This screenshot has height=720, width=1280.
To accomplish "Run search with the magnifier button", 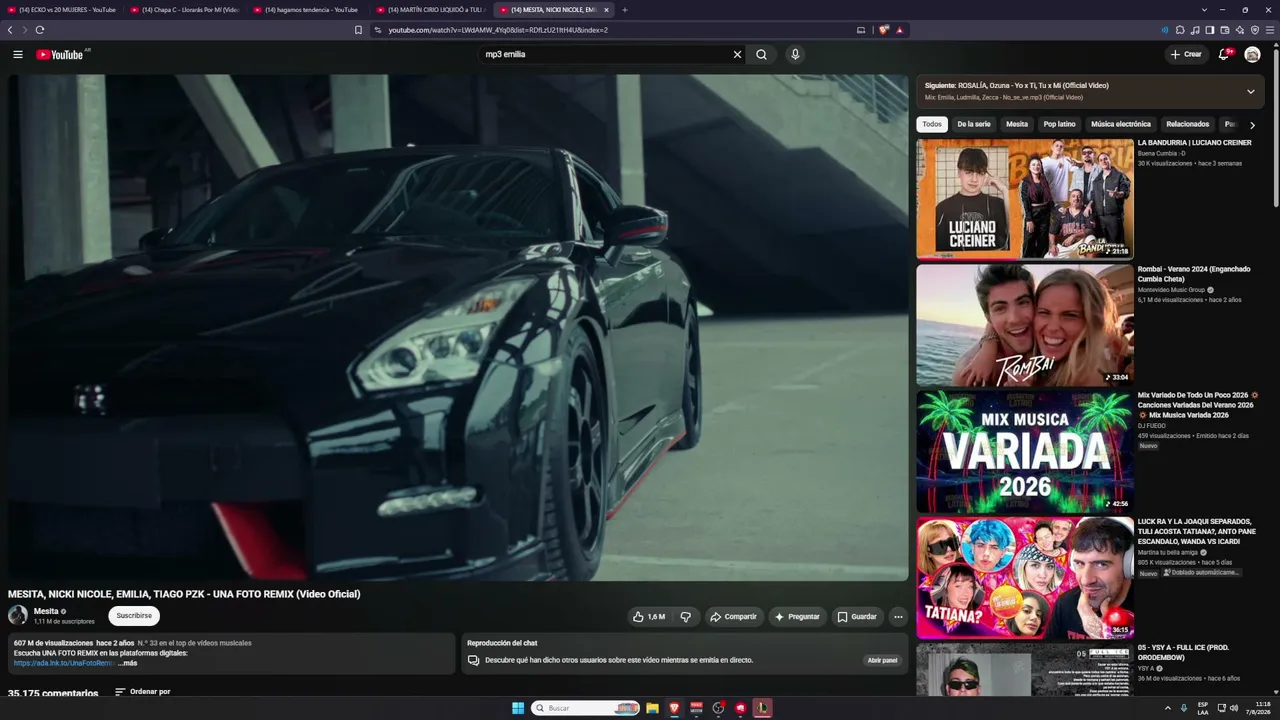I will (x=761, y=54).
